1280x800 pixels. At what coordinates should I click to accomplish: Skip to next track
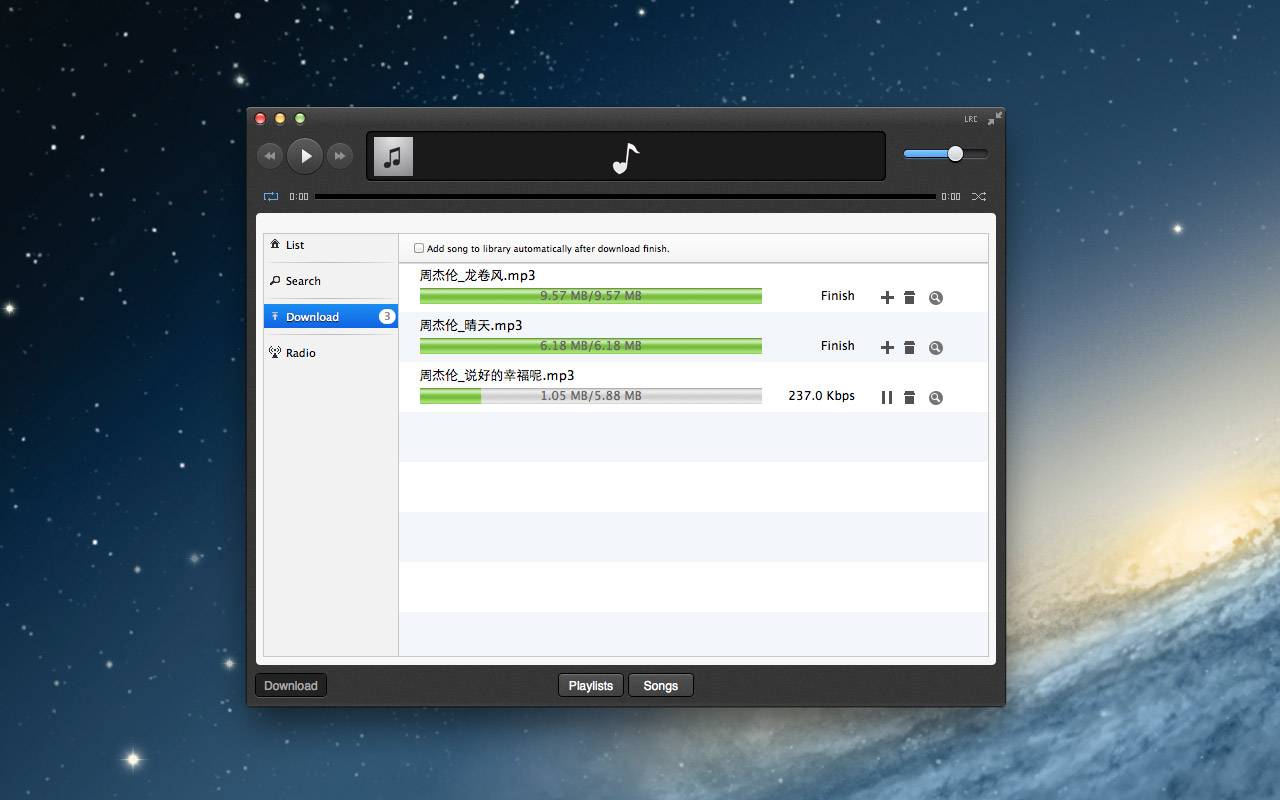tap(340, 156)
